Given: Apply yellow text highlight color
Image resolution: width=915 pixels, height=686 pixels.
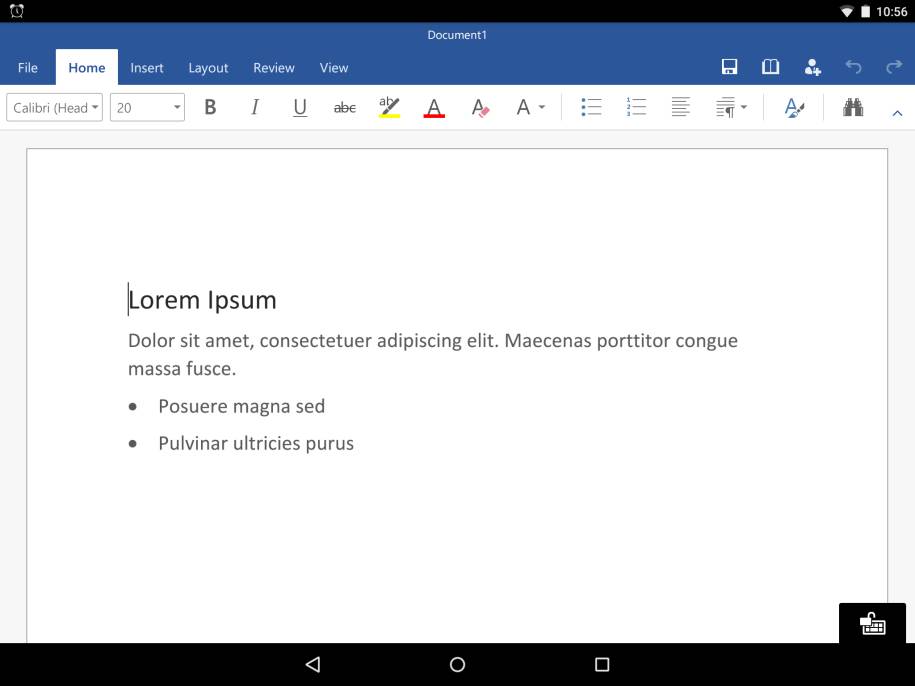Looking at the screenshot, I should tap(389, 107).
